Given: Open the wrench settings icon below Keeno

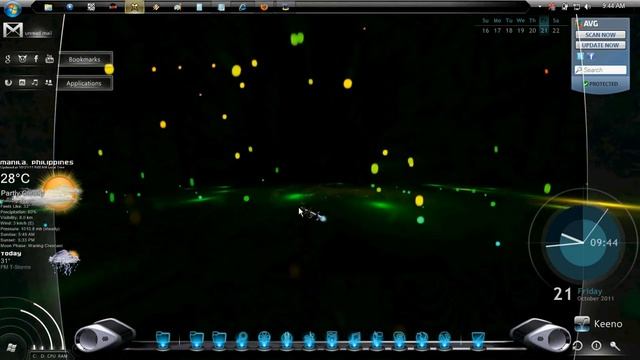Looking at the screenshot, I should (x=615, y=346).
